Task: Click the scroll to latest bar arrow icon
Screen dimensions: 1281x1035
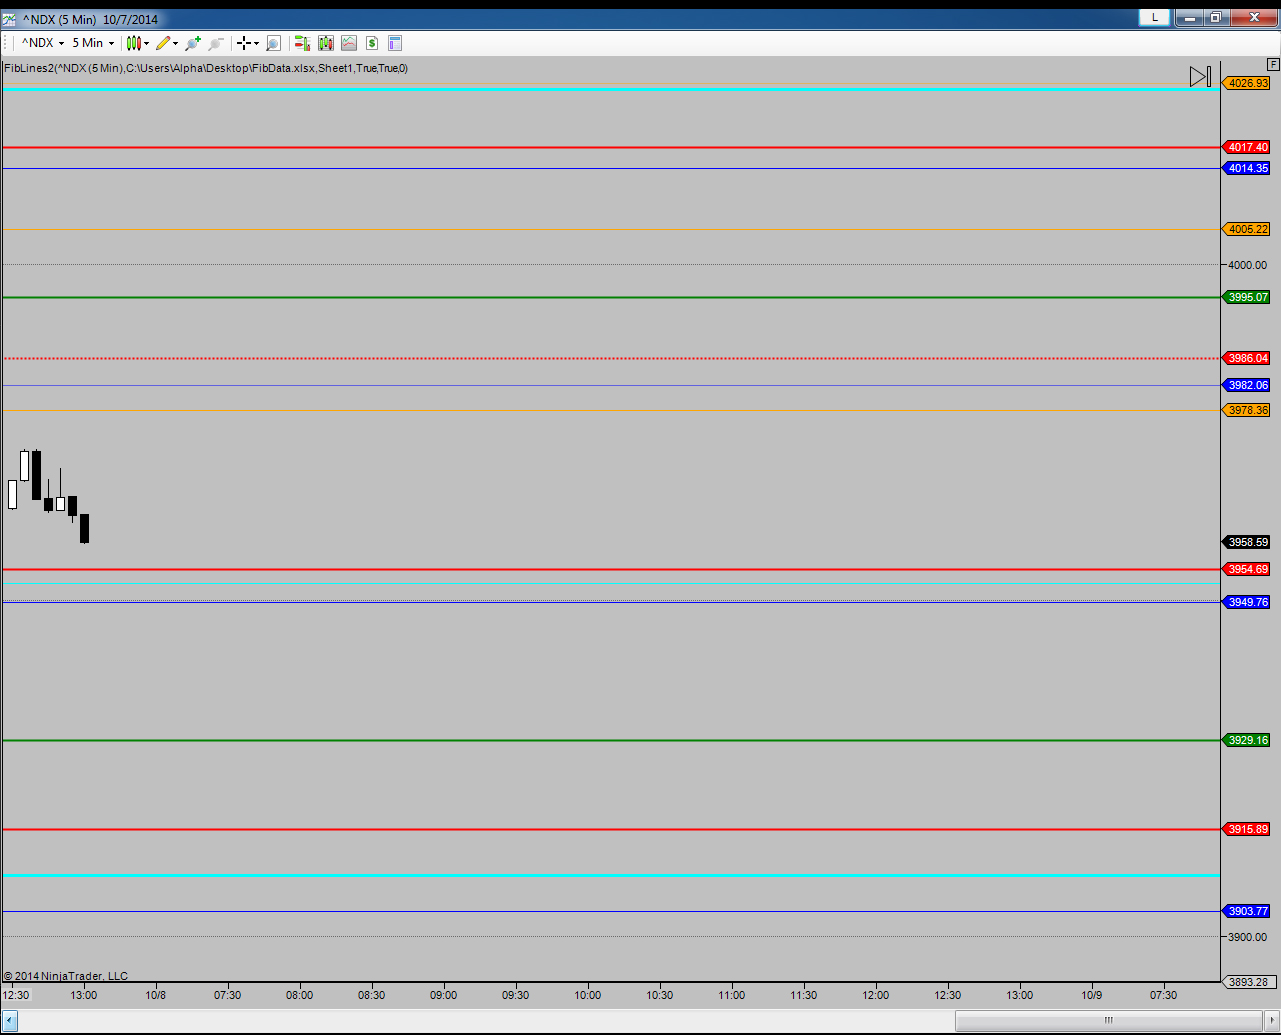Action: (x=1200, y=76)
